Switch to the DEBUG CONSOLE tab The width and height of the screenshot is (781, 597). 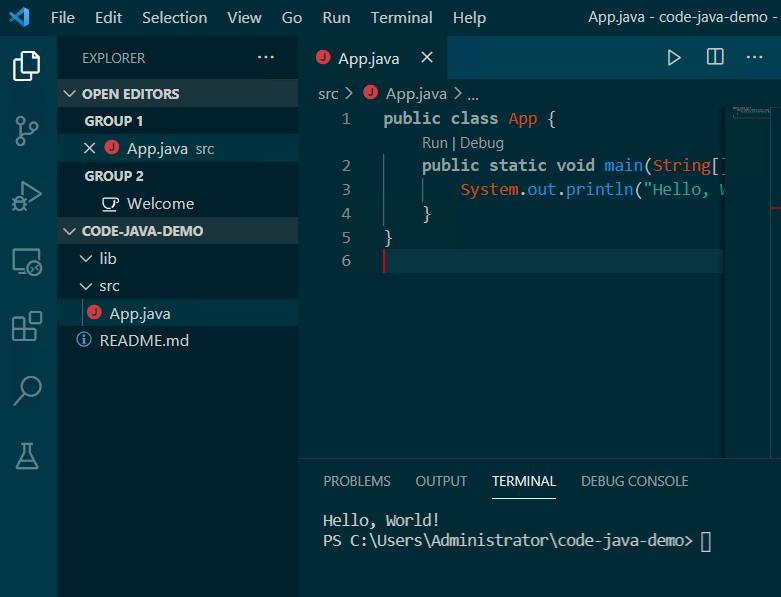[634, 481]
